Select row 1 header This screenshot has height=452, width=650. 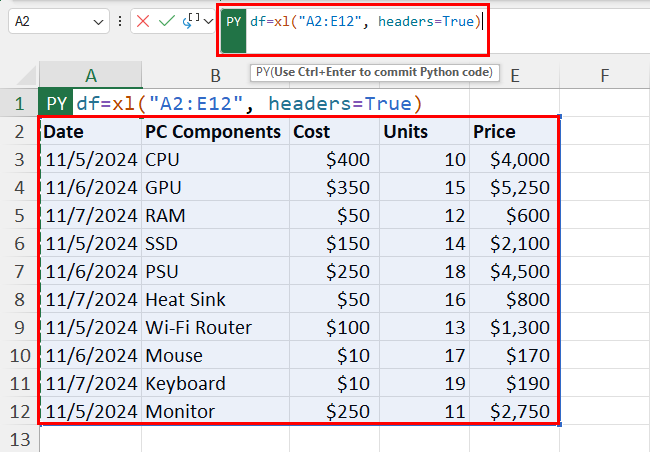tap(19, 103)
